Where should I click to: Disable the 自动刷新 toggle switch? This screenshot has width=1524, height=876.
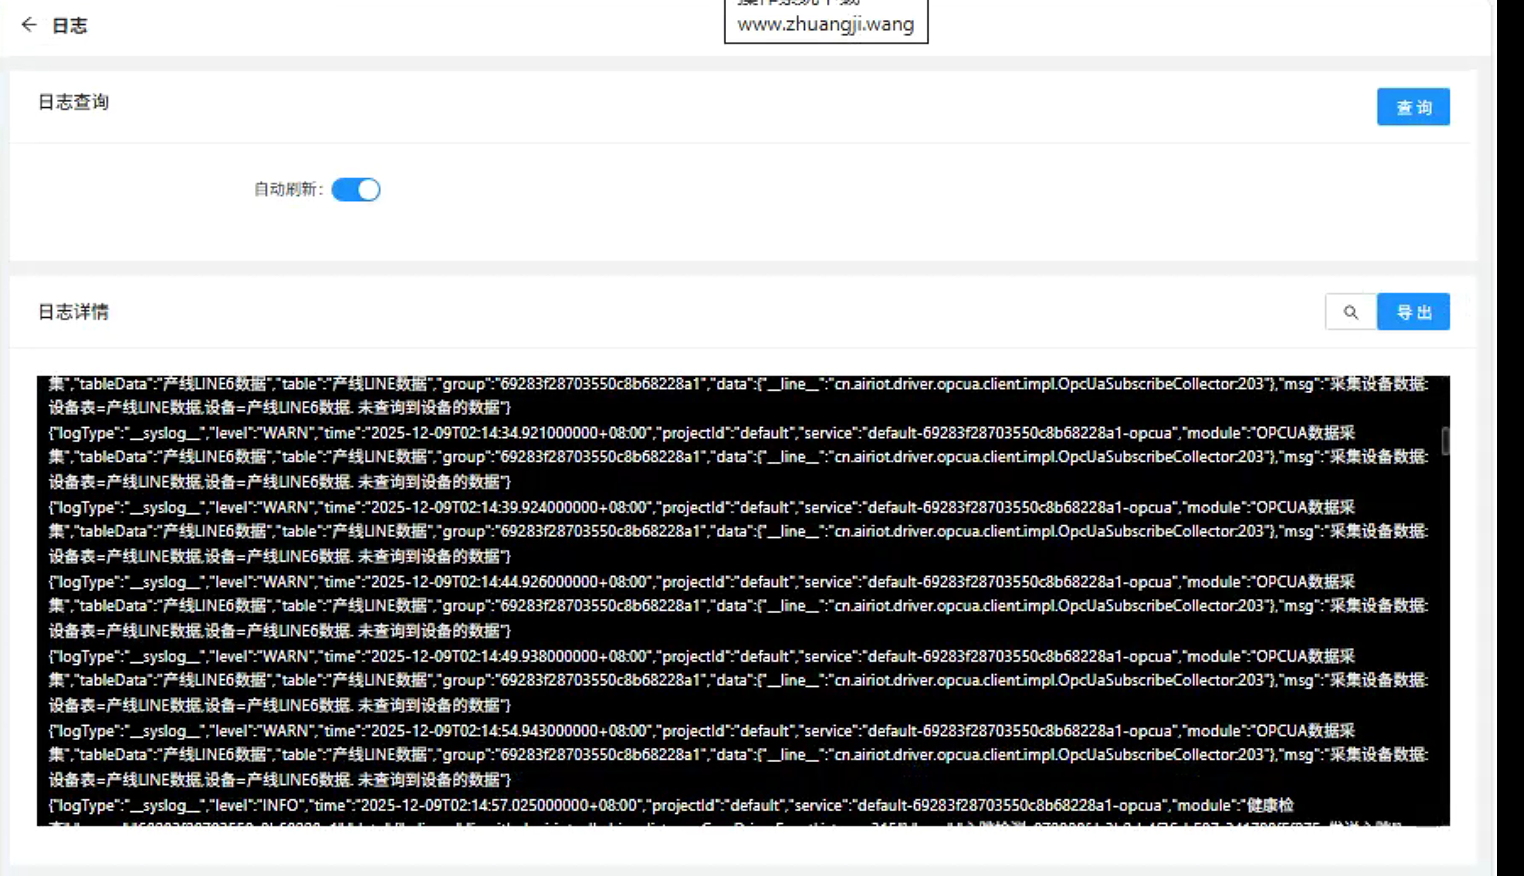click(x=356, y=189)
